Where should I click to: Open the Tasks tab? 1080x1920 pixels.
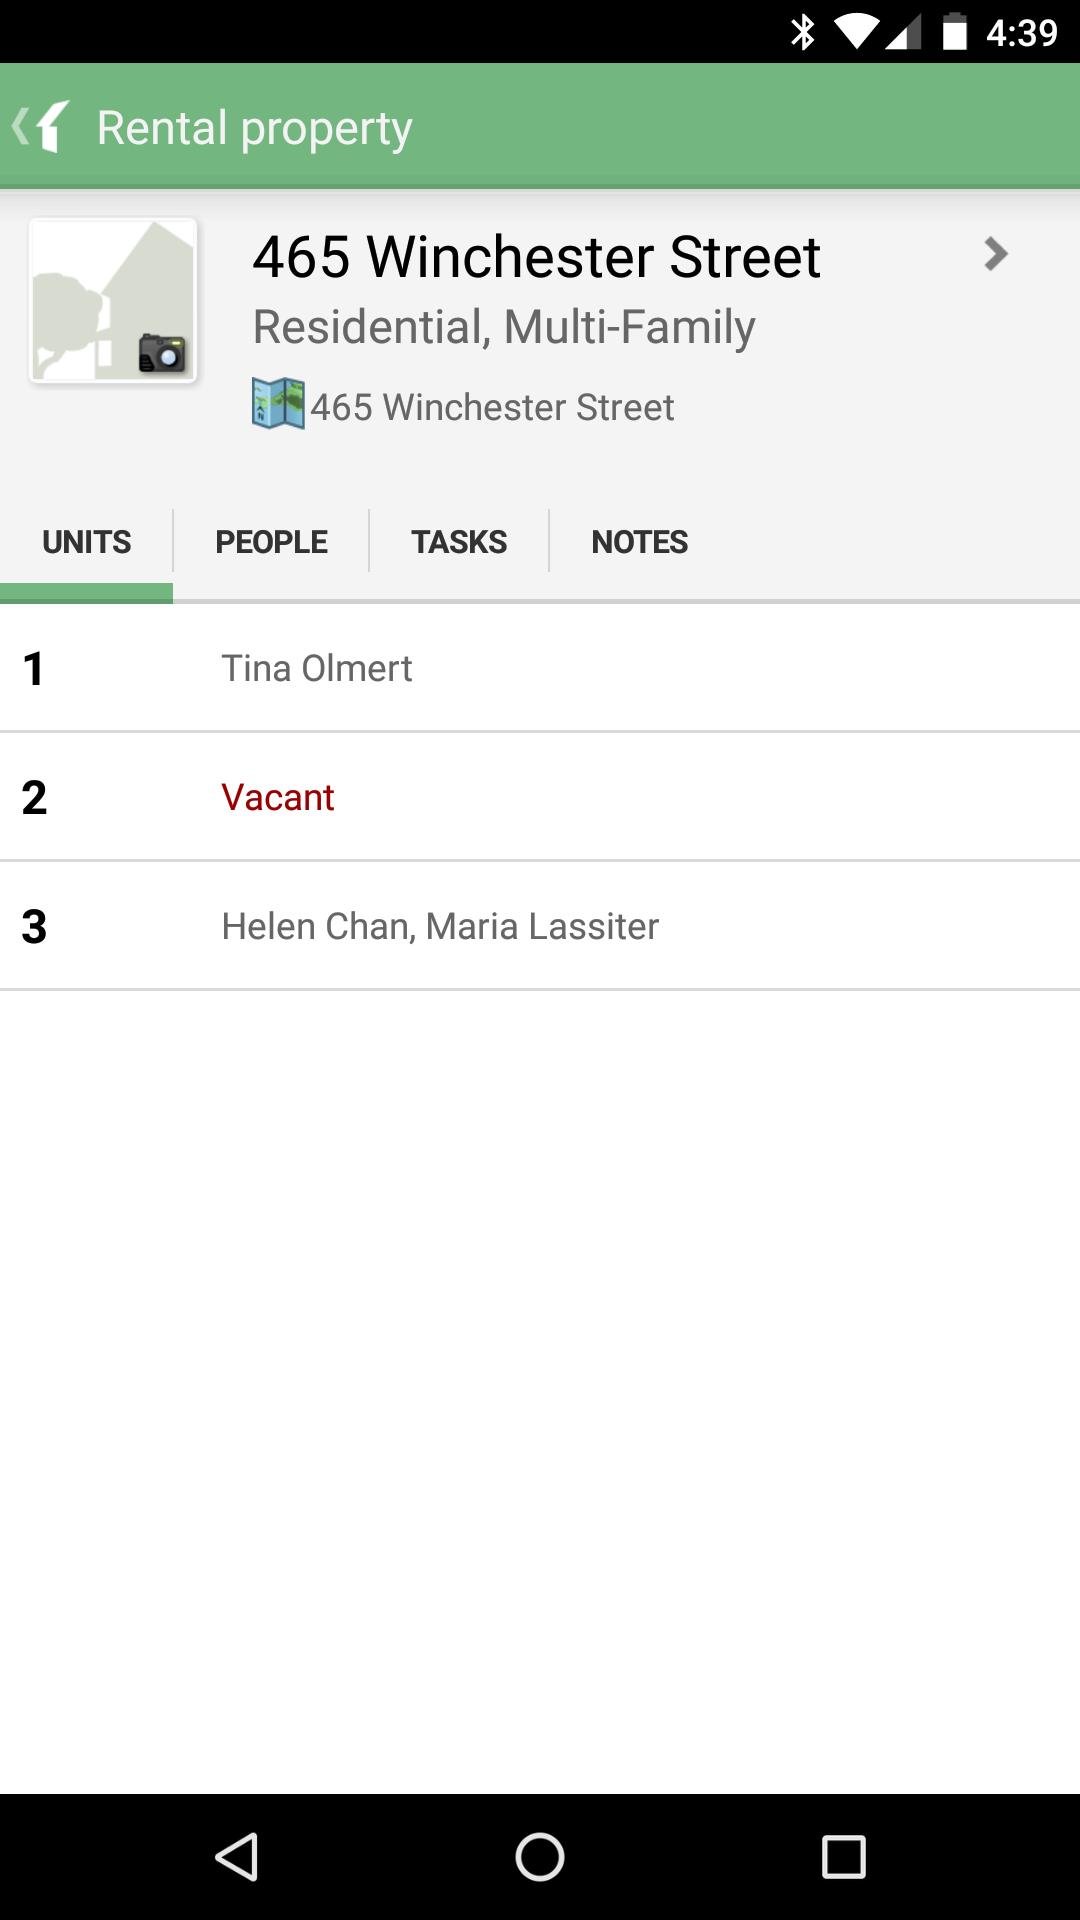459,542
